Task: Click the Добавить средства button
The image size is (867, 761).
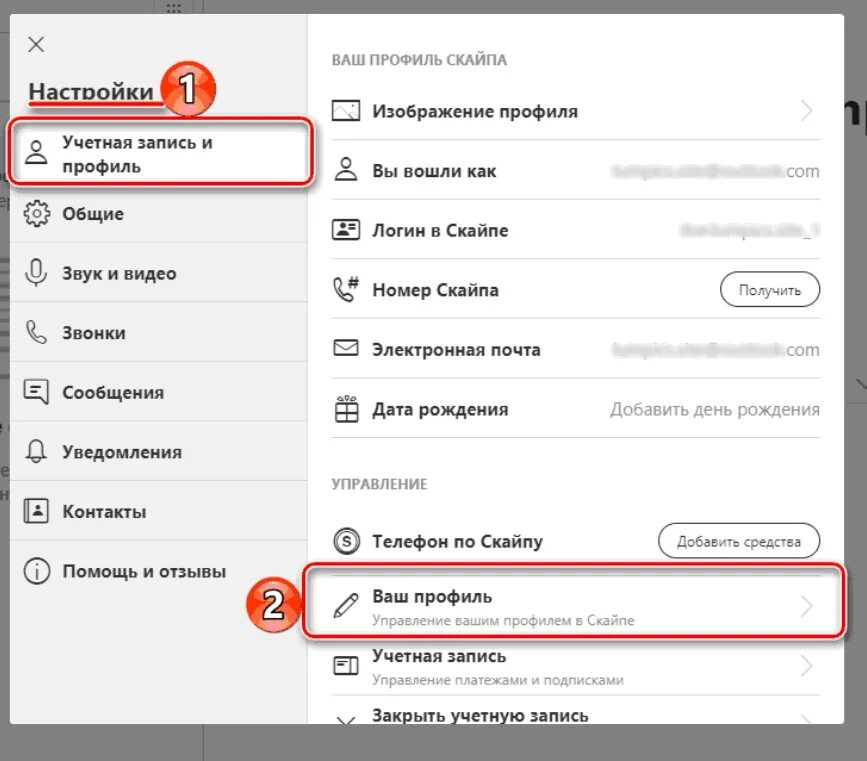Action: point(739,541)
